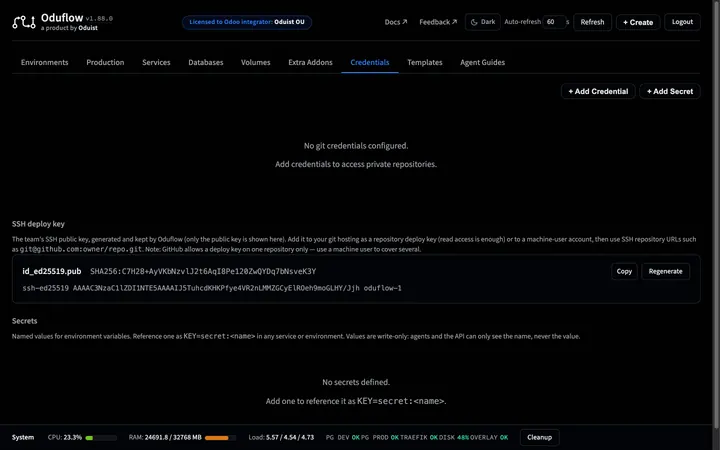Switch to the Environments tab
The height and width of the screenshot is (450, 720).
[45, 62]
